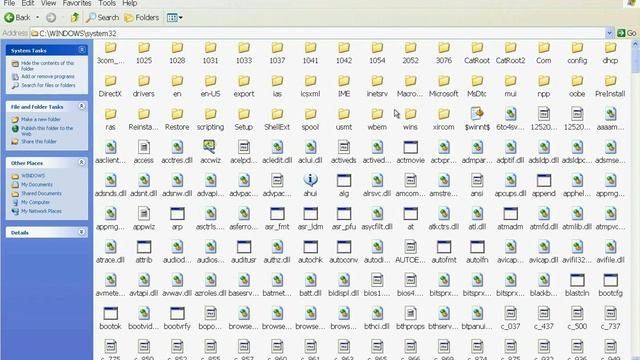Screen dimensions: 640x360
Task: Open the View menu
Action: tap(48, 3)
